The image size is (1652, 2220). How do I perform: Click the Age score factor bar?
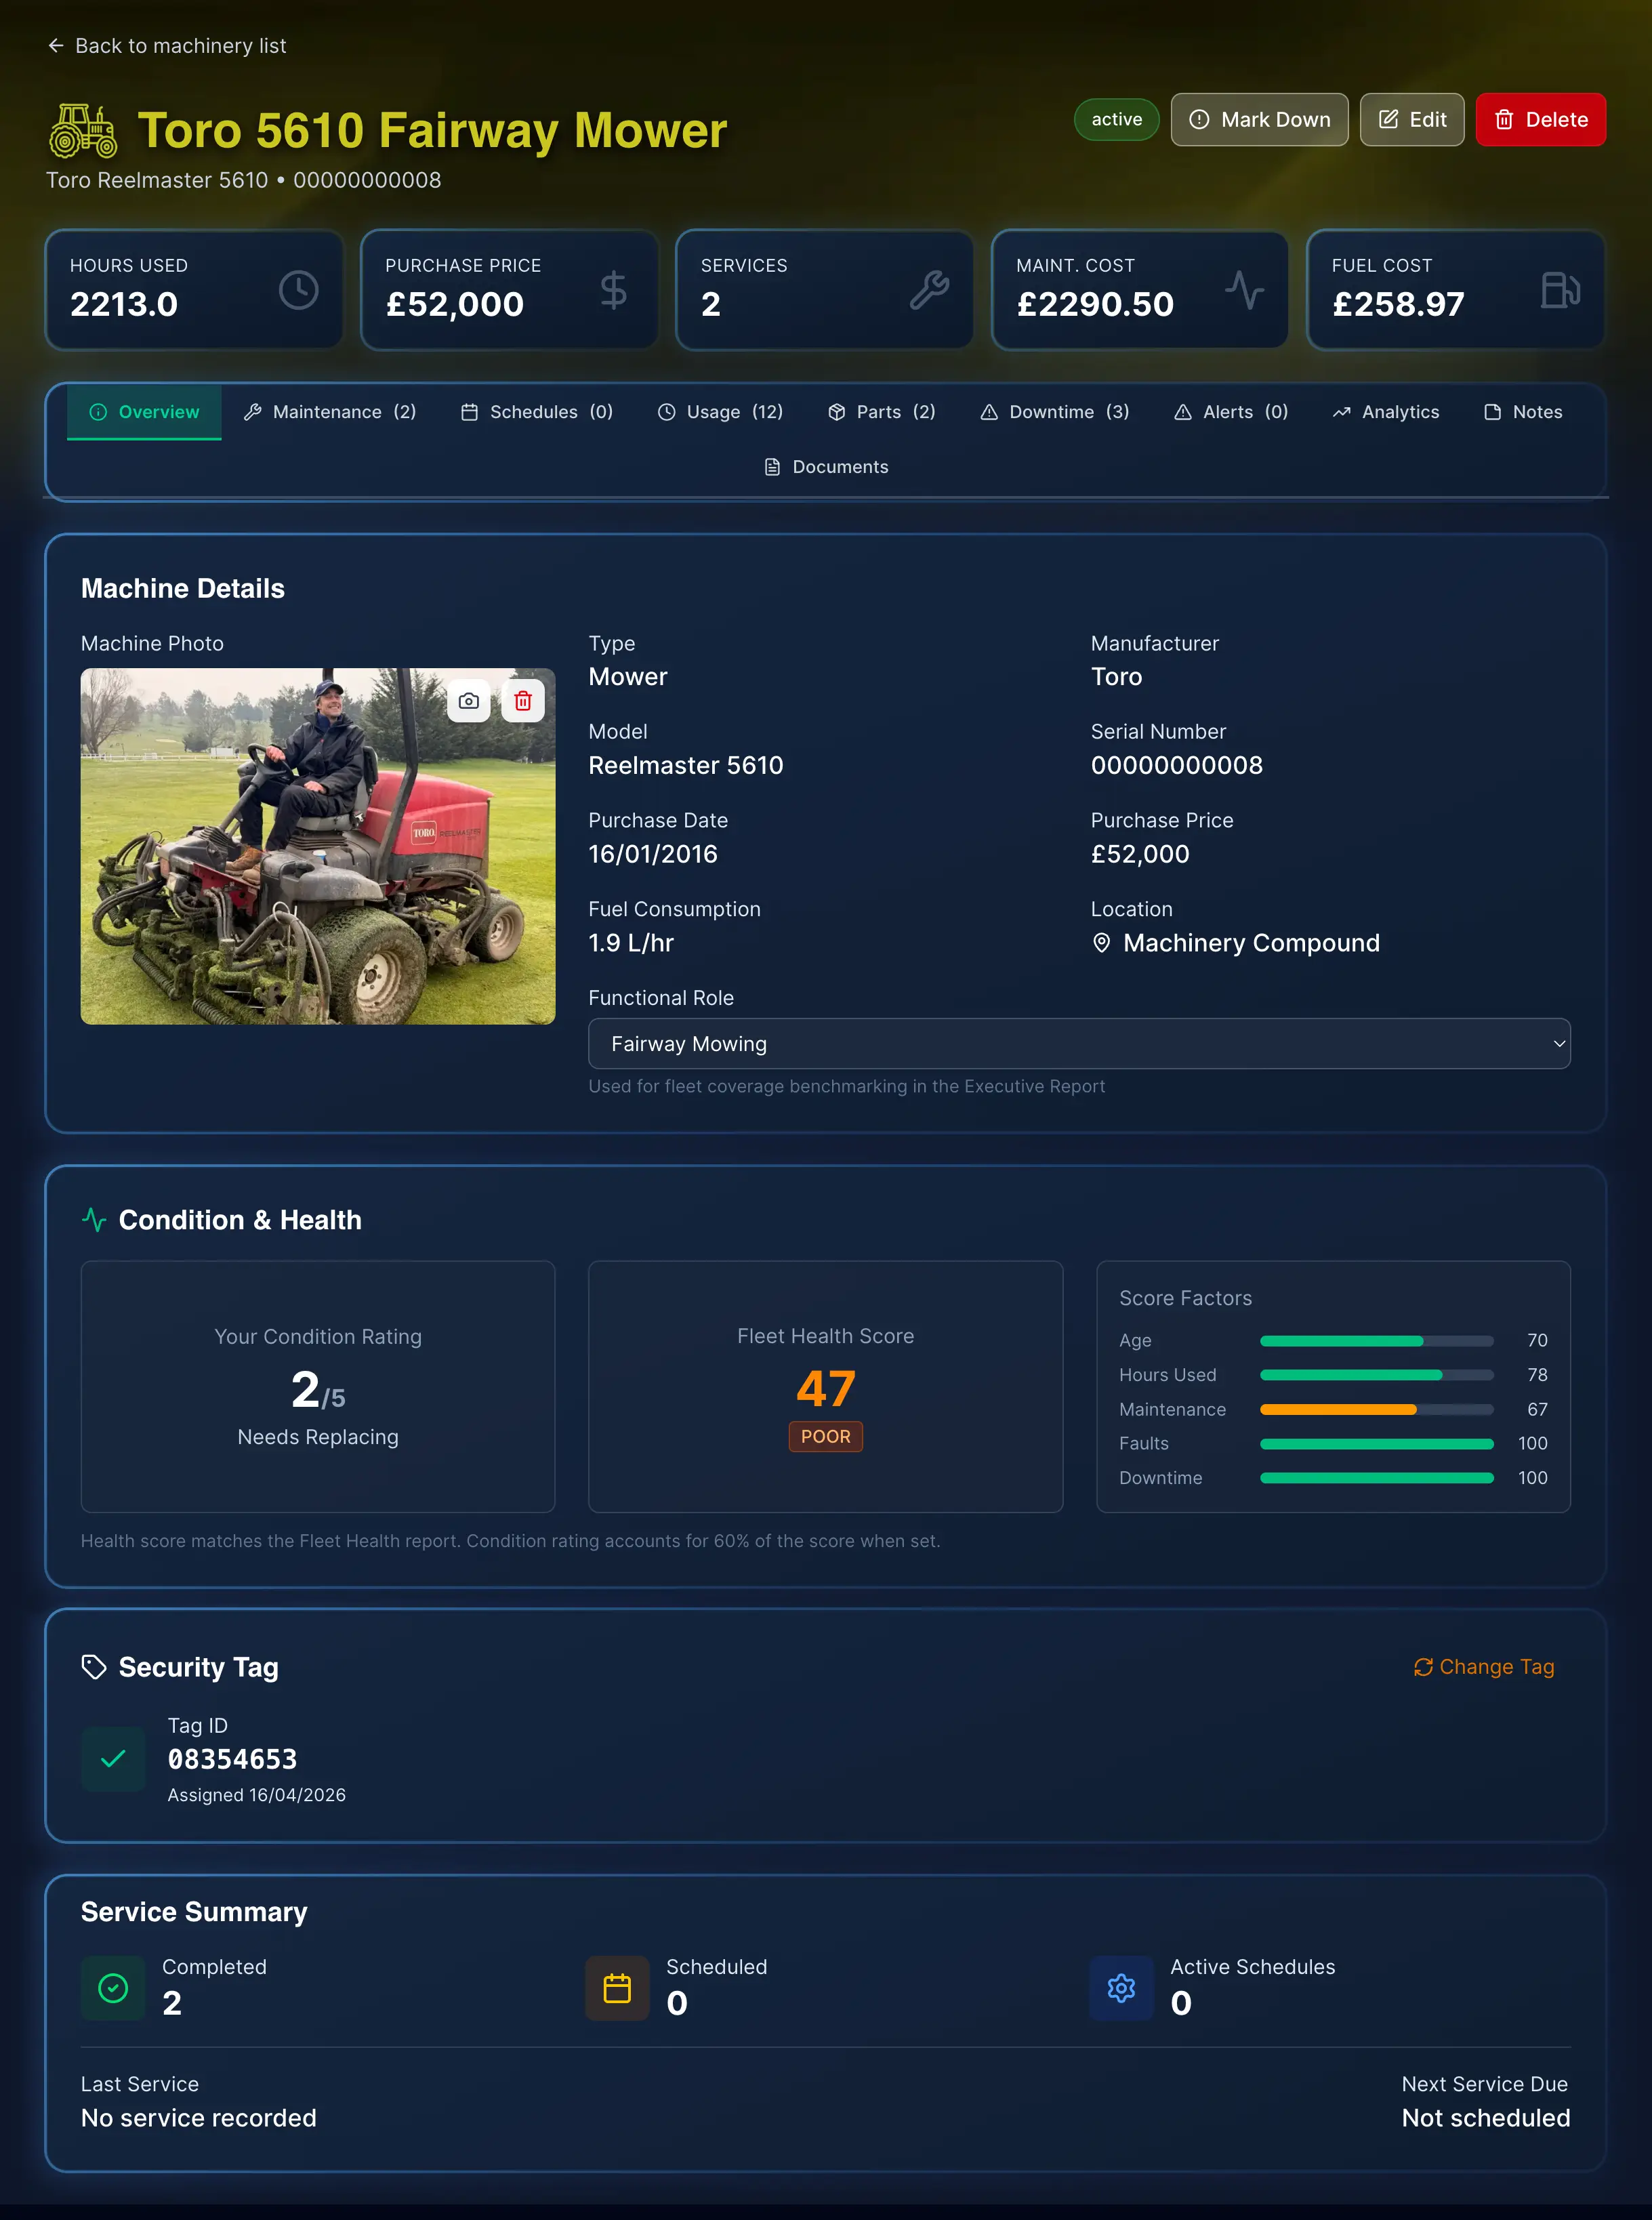coord(1377,1341)
